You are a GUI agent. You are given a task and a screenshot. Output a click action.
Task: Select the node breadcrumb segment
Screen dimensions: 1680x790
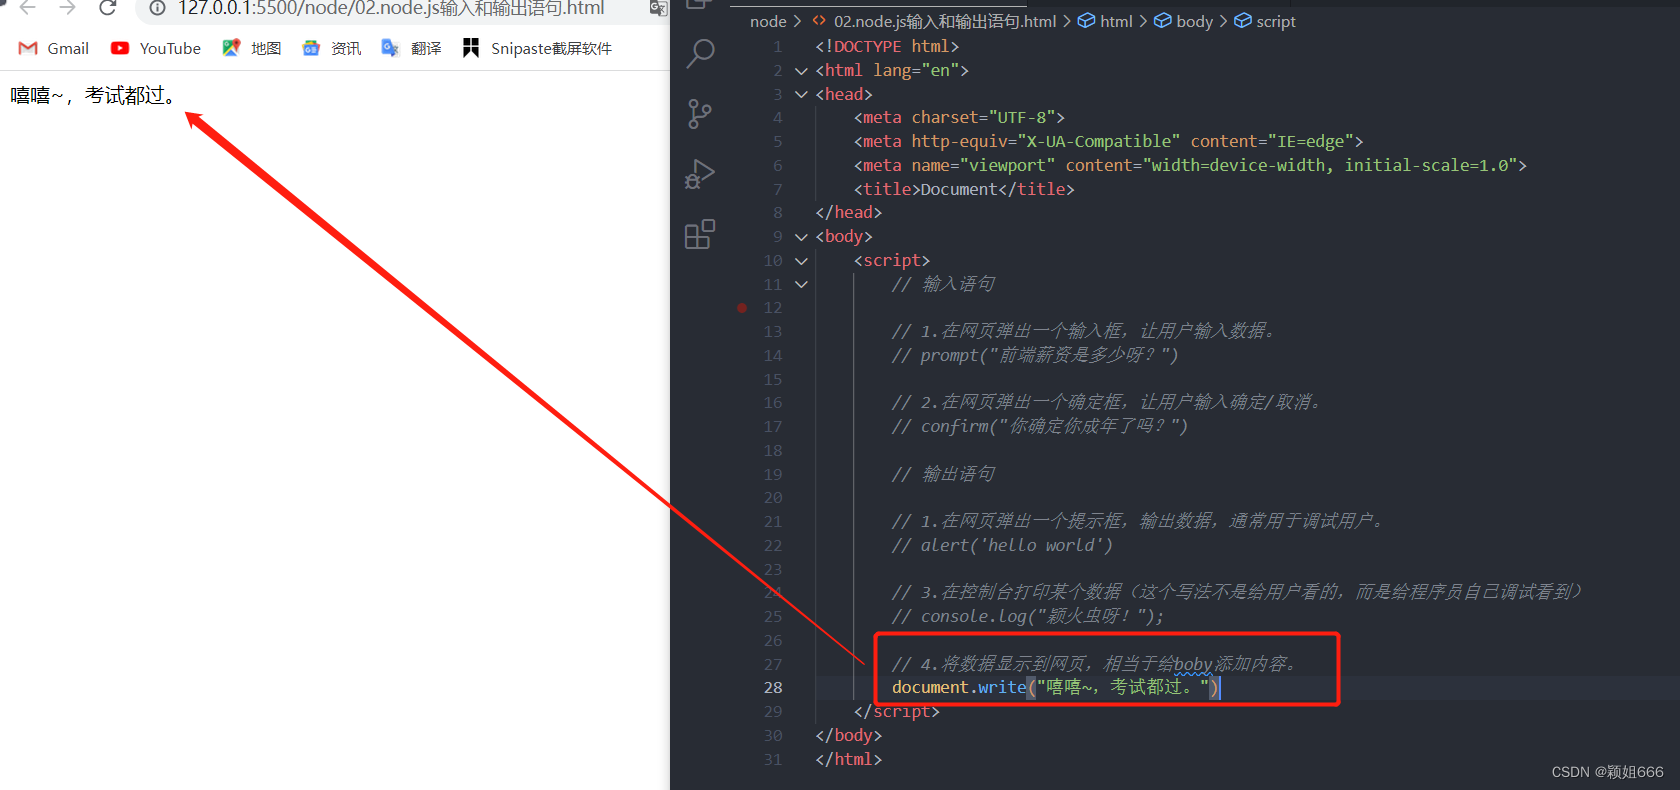point(768,21)
